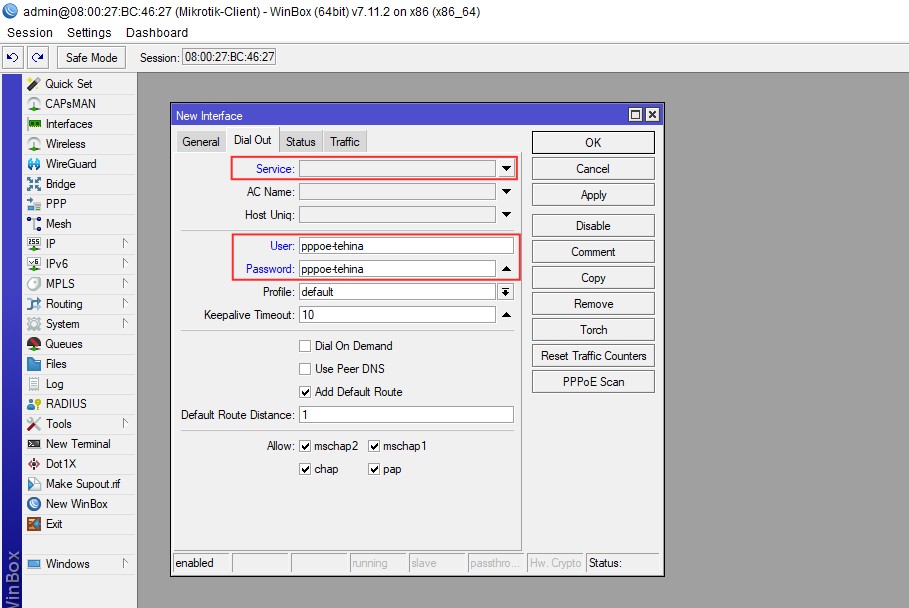Image resolution: width=909 pixels, height=608 pixels.
Task: Click the Interfaces icon in sidebar
Action: pyautogui.click(x=34, y=124)
